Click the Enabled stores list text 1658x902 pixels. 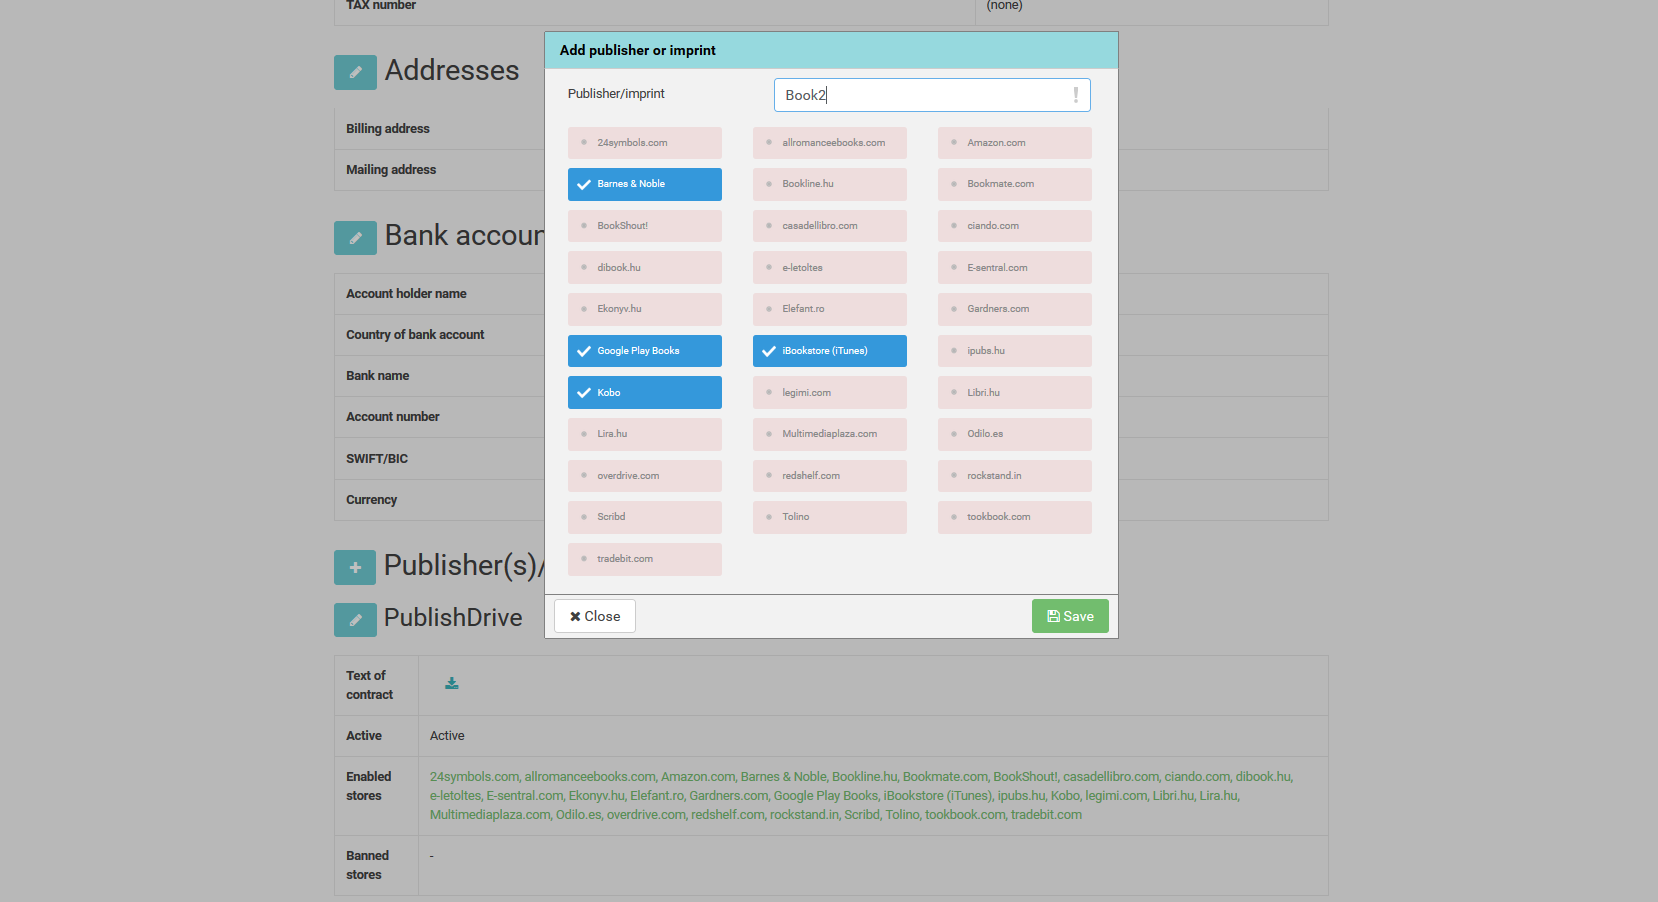point(861,796)
